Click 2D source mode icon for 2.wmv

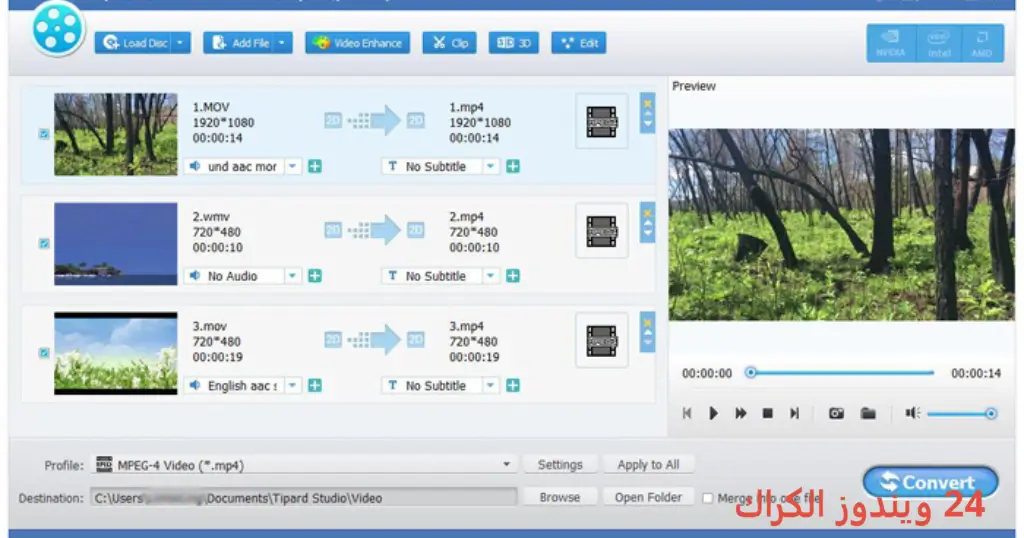point(333,230)
